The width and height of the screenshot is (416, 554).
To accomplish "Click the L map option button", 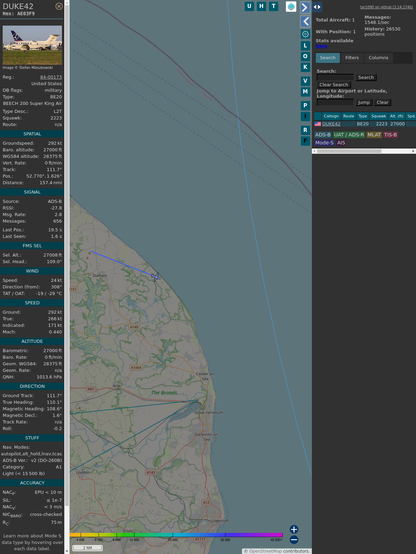I will click(305, 46).
